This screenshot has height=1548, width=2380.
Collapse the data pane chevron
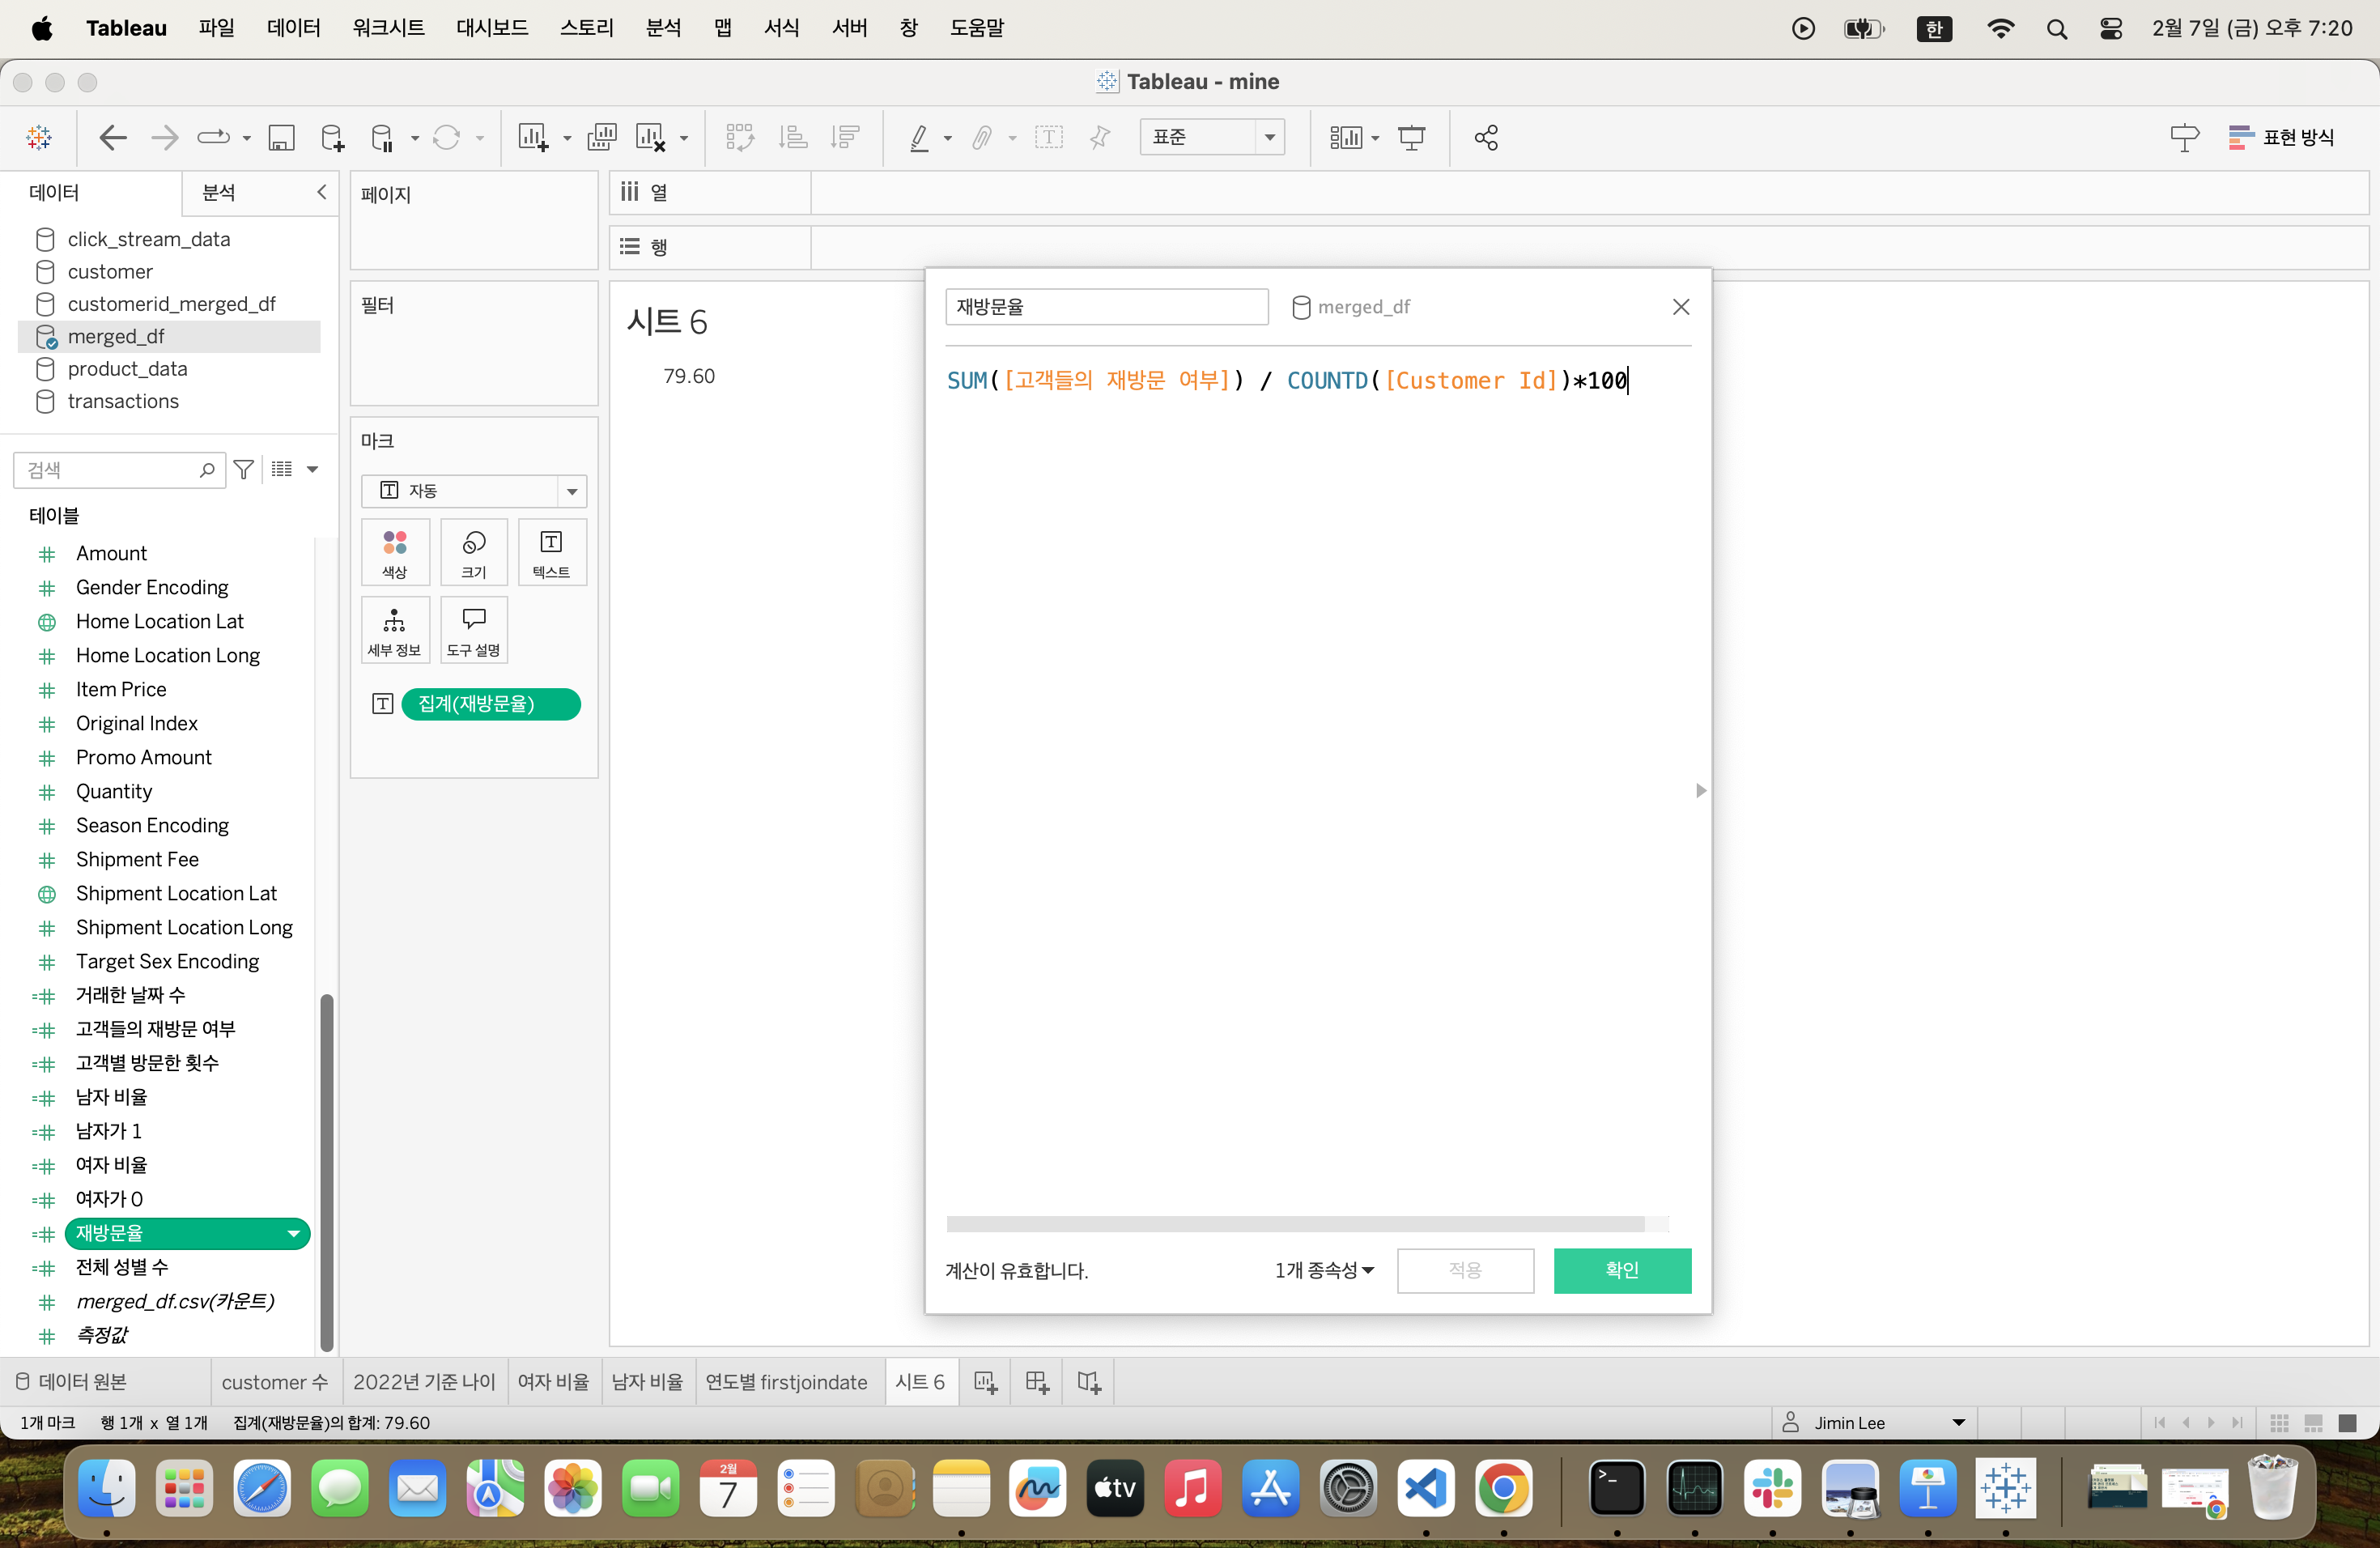point(321,192)
